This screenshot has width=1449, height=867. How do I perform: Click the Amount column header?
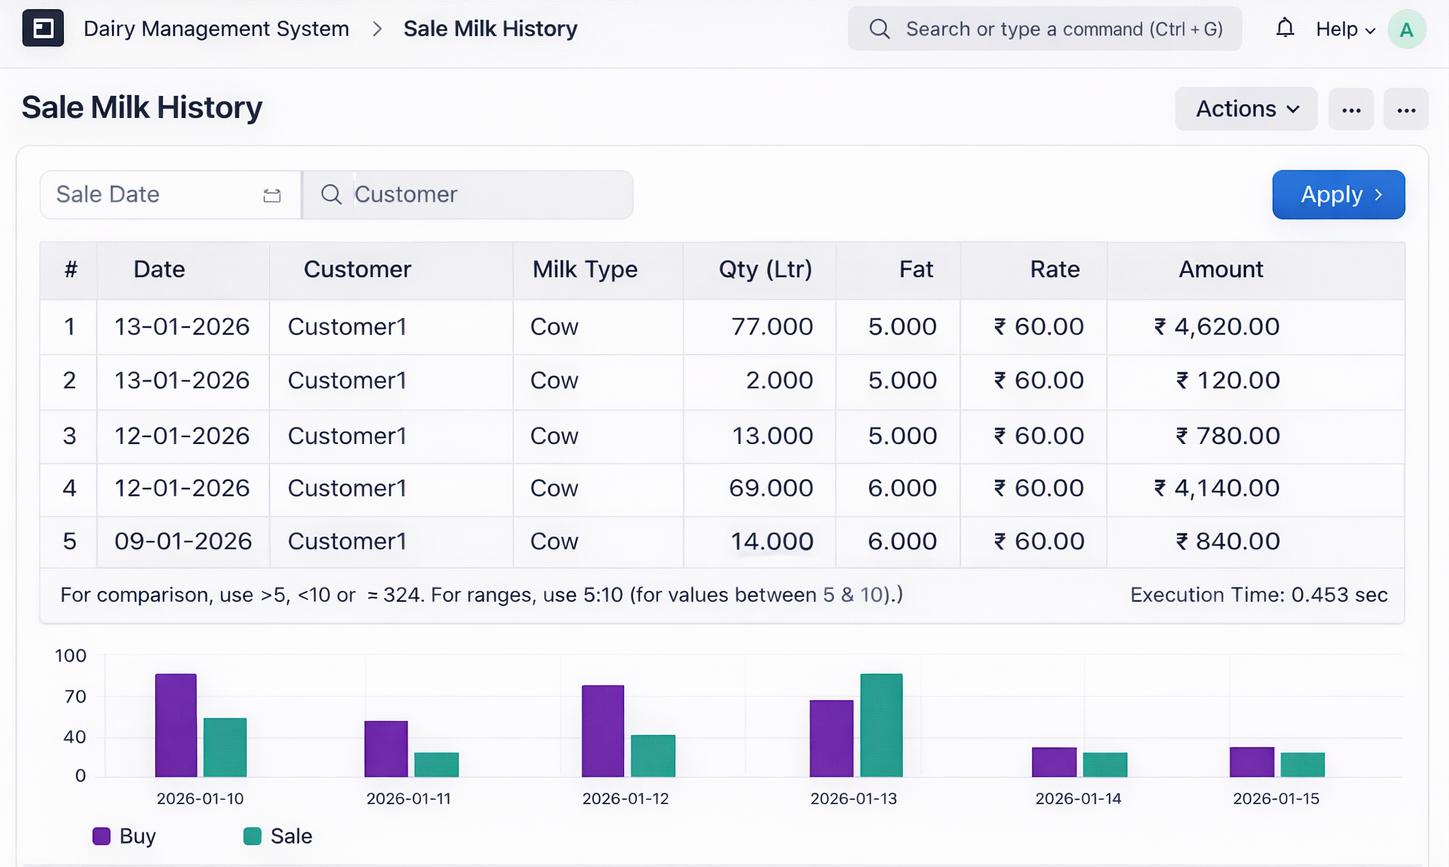point(1221,269)
